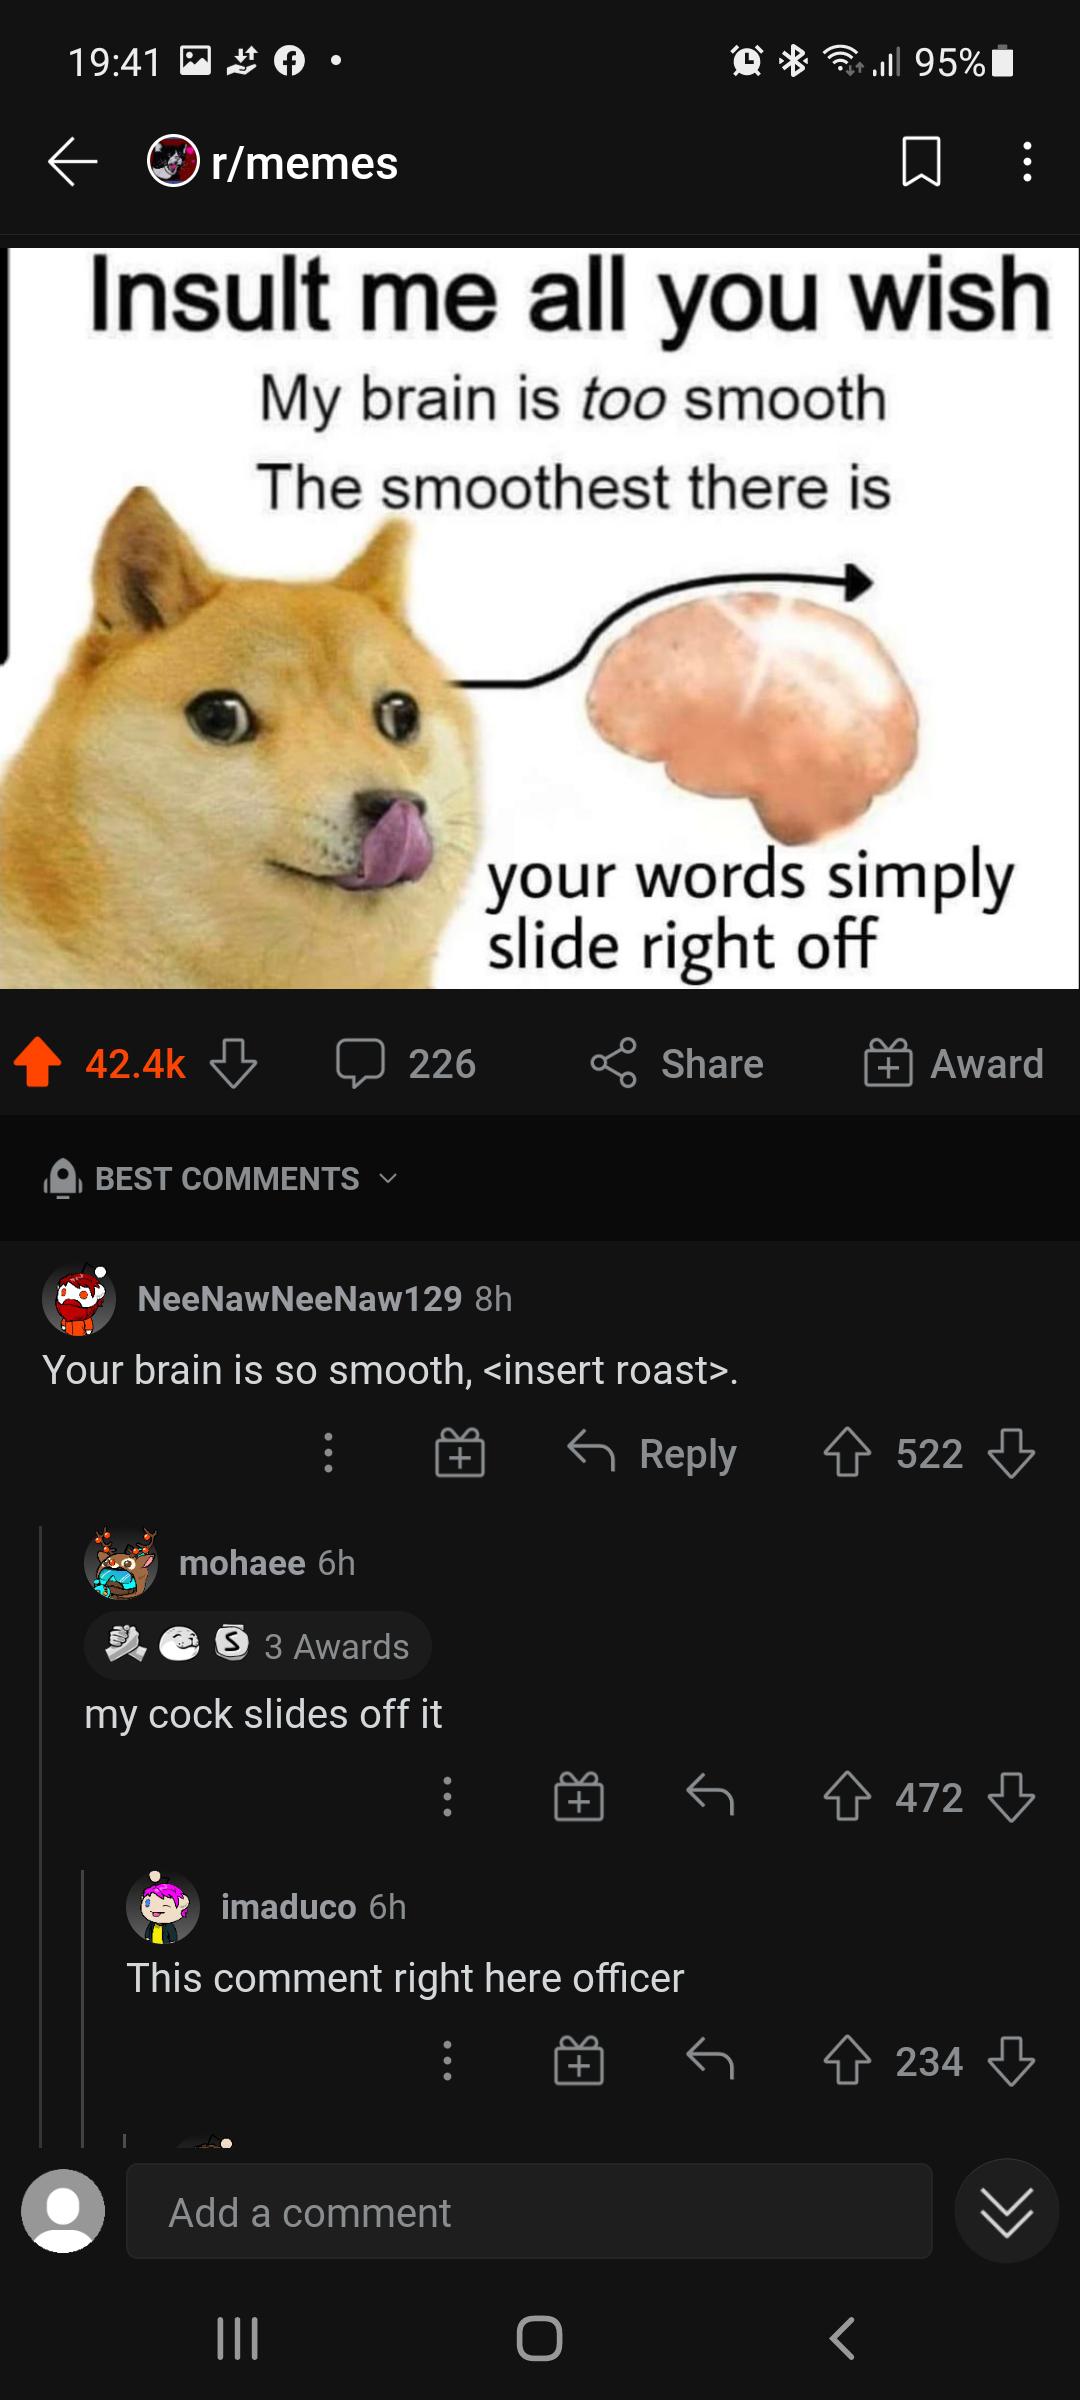Toggle the orange upvote arrow on post
The width and height of the screenshot is (1080, 2400).
pyautogui.click(x=38, y=1063)
